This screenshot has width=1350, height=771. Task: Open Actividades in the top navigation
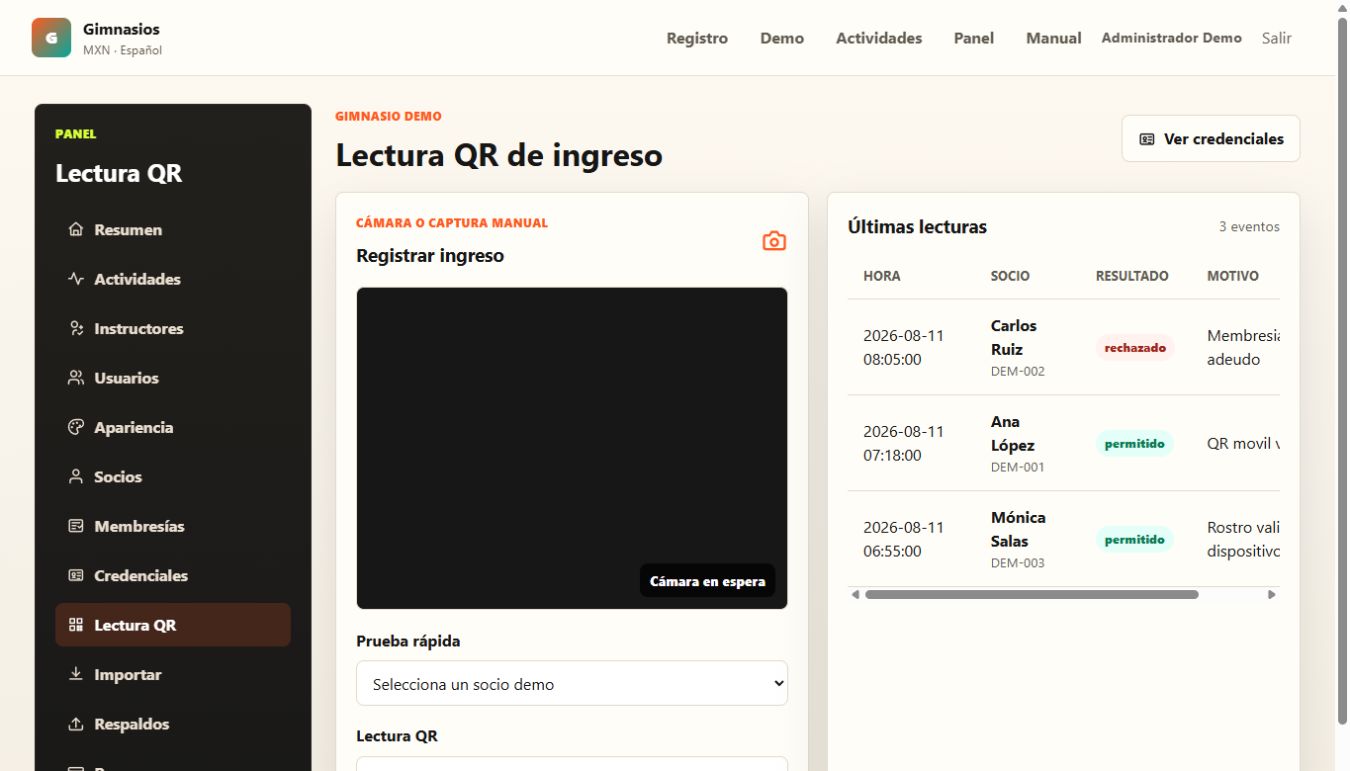point(879,38)
